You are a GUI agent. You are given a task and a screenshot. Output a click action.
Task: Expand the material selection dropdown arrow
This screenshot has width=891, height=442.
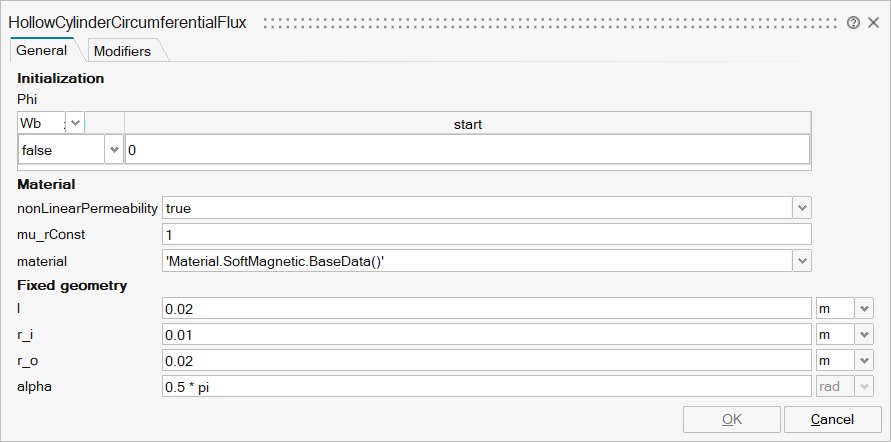(x=801, y=260)
